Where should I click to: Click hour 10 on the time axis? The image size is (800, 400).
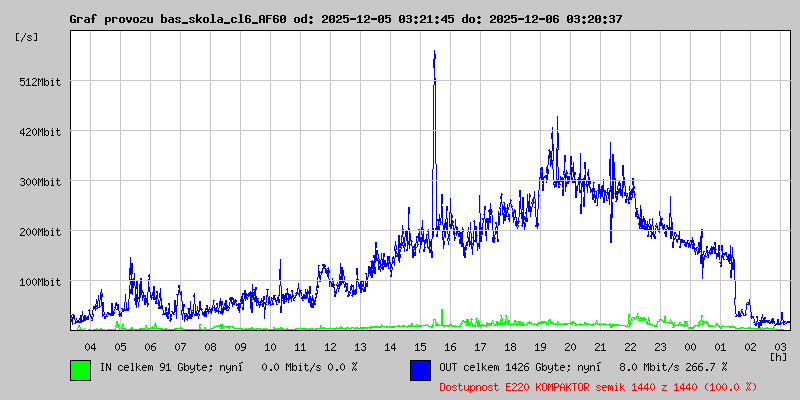pos(270,346)
